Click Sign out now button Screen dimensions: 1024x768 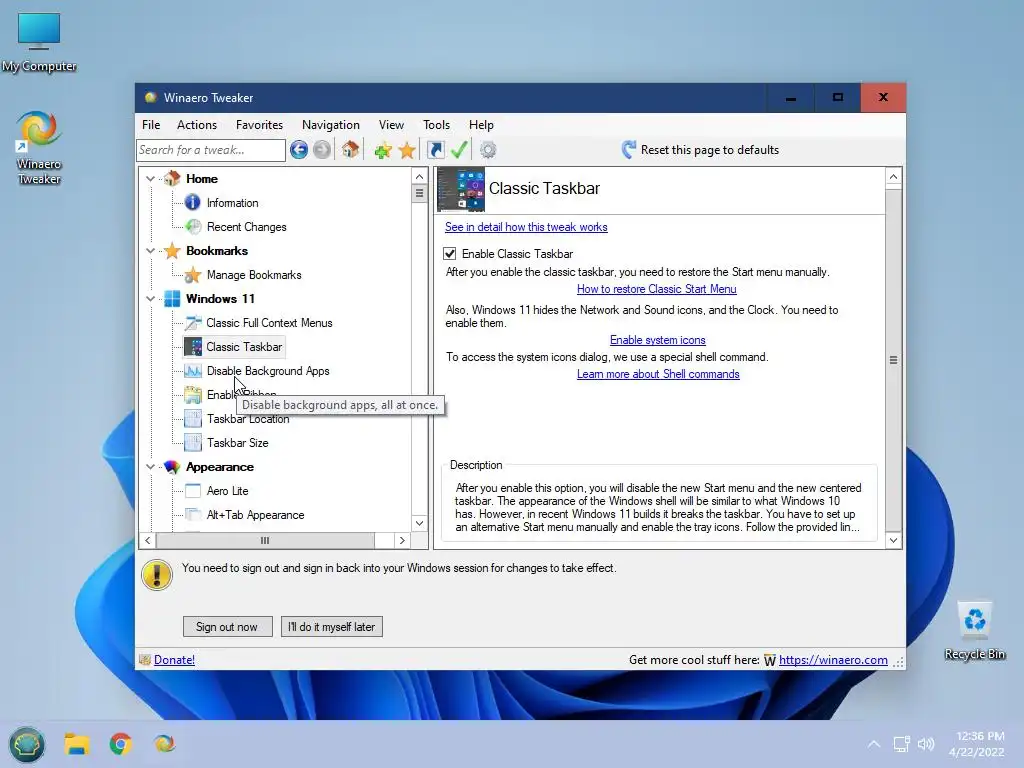click(x=227, y=627)
